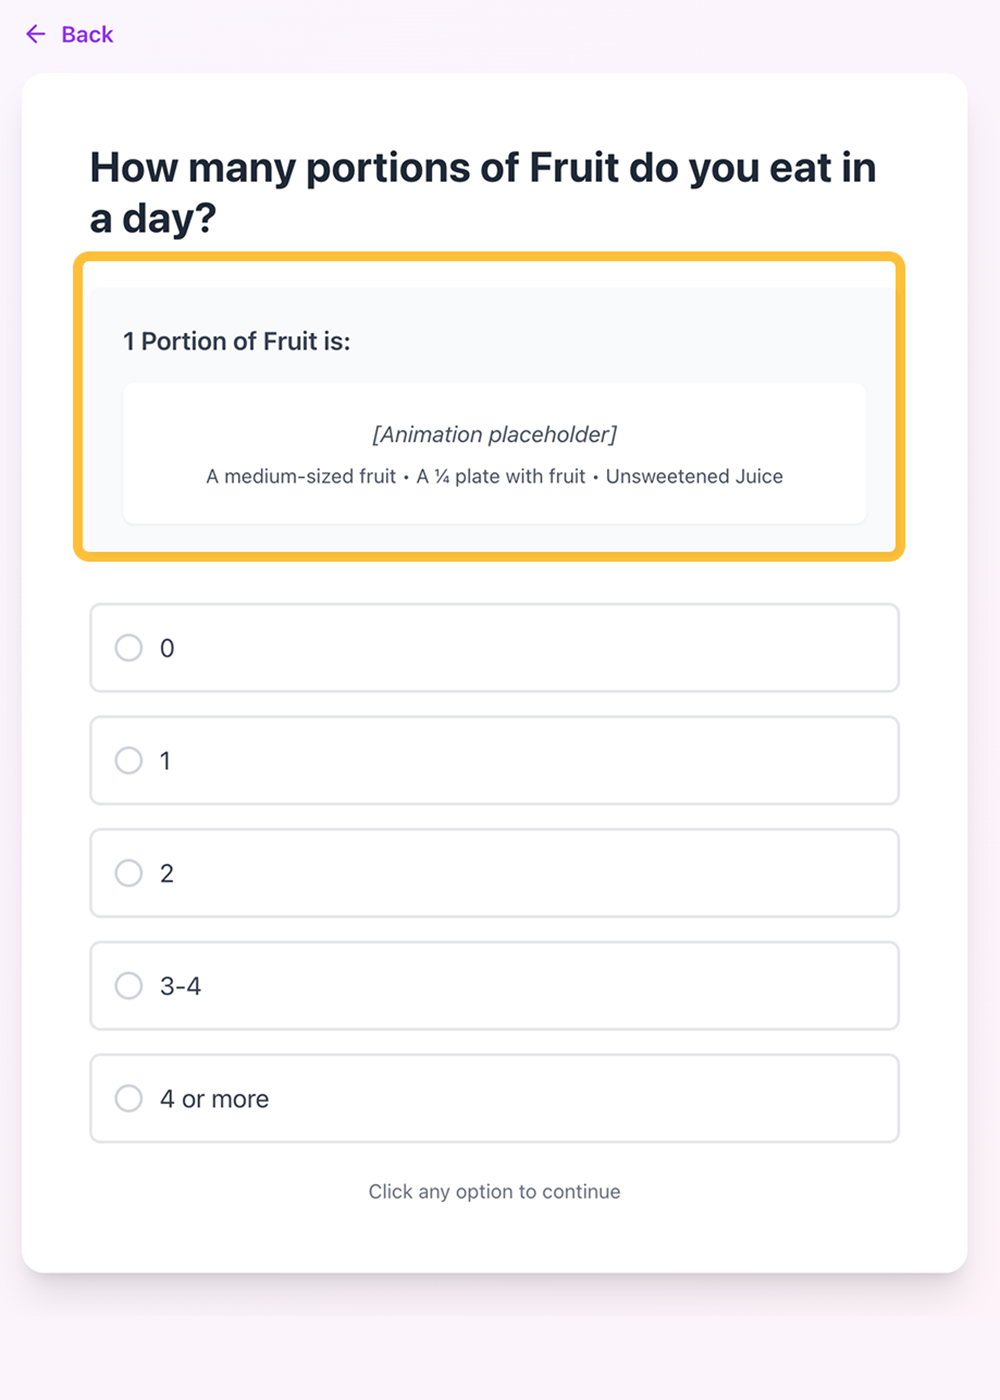Image resolution: width=1000 pixels, height=1400 pixels.
Task: Mark the '4 or more' radio button
Action: coord(129,1099)
